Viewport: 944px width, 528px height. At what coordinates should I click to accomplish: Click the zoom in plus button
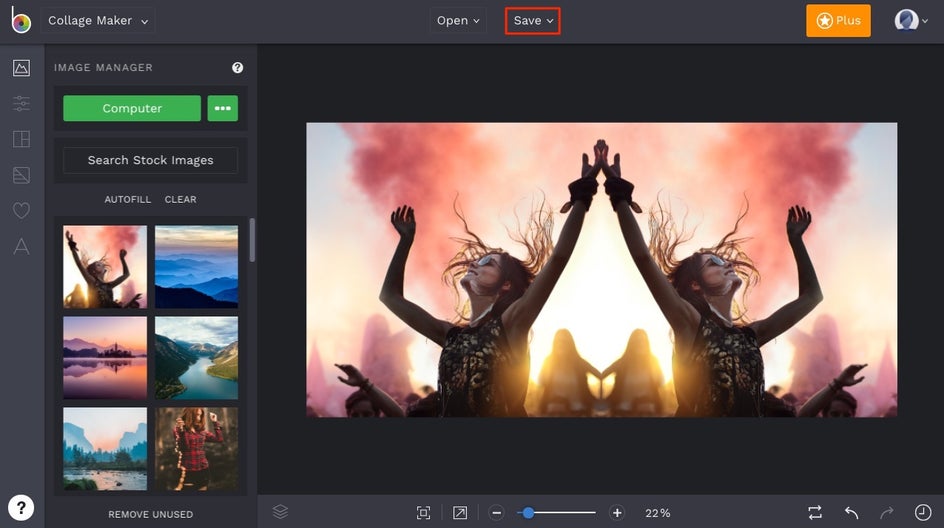617,513
